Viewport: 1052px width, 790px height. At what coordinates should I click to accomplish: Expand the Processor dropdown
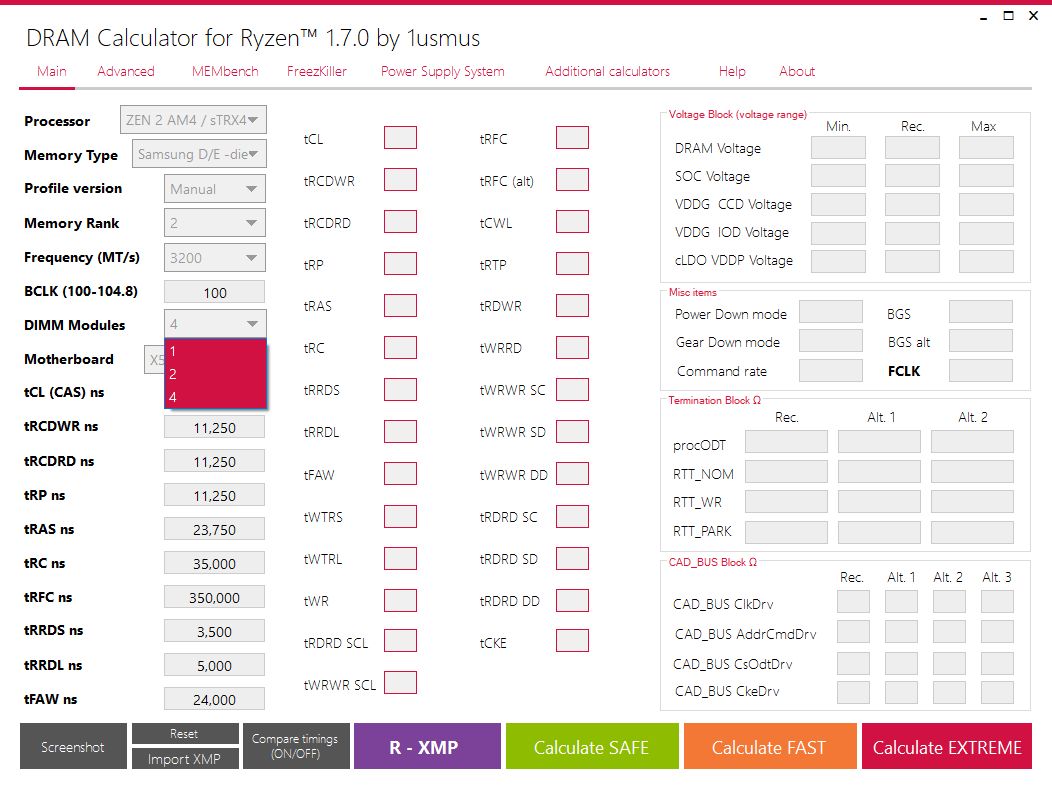pos(193,119)
